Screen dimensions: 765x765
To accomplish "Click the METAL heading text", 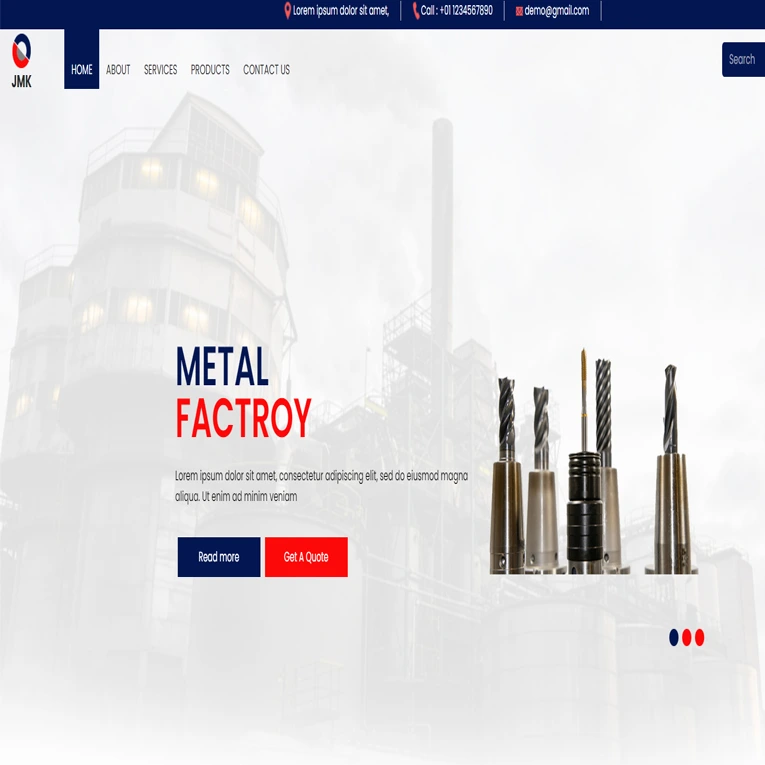I will 222,366.
